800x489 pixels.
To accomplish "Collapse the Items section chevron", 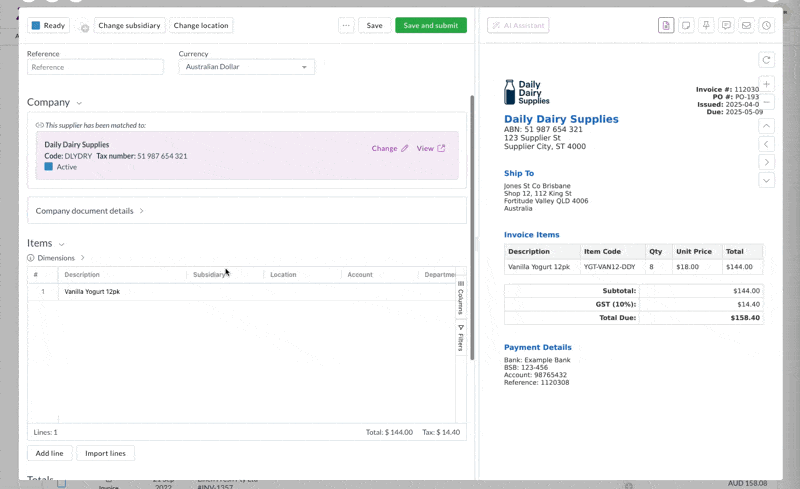I will (62, 244).
